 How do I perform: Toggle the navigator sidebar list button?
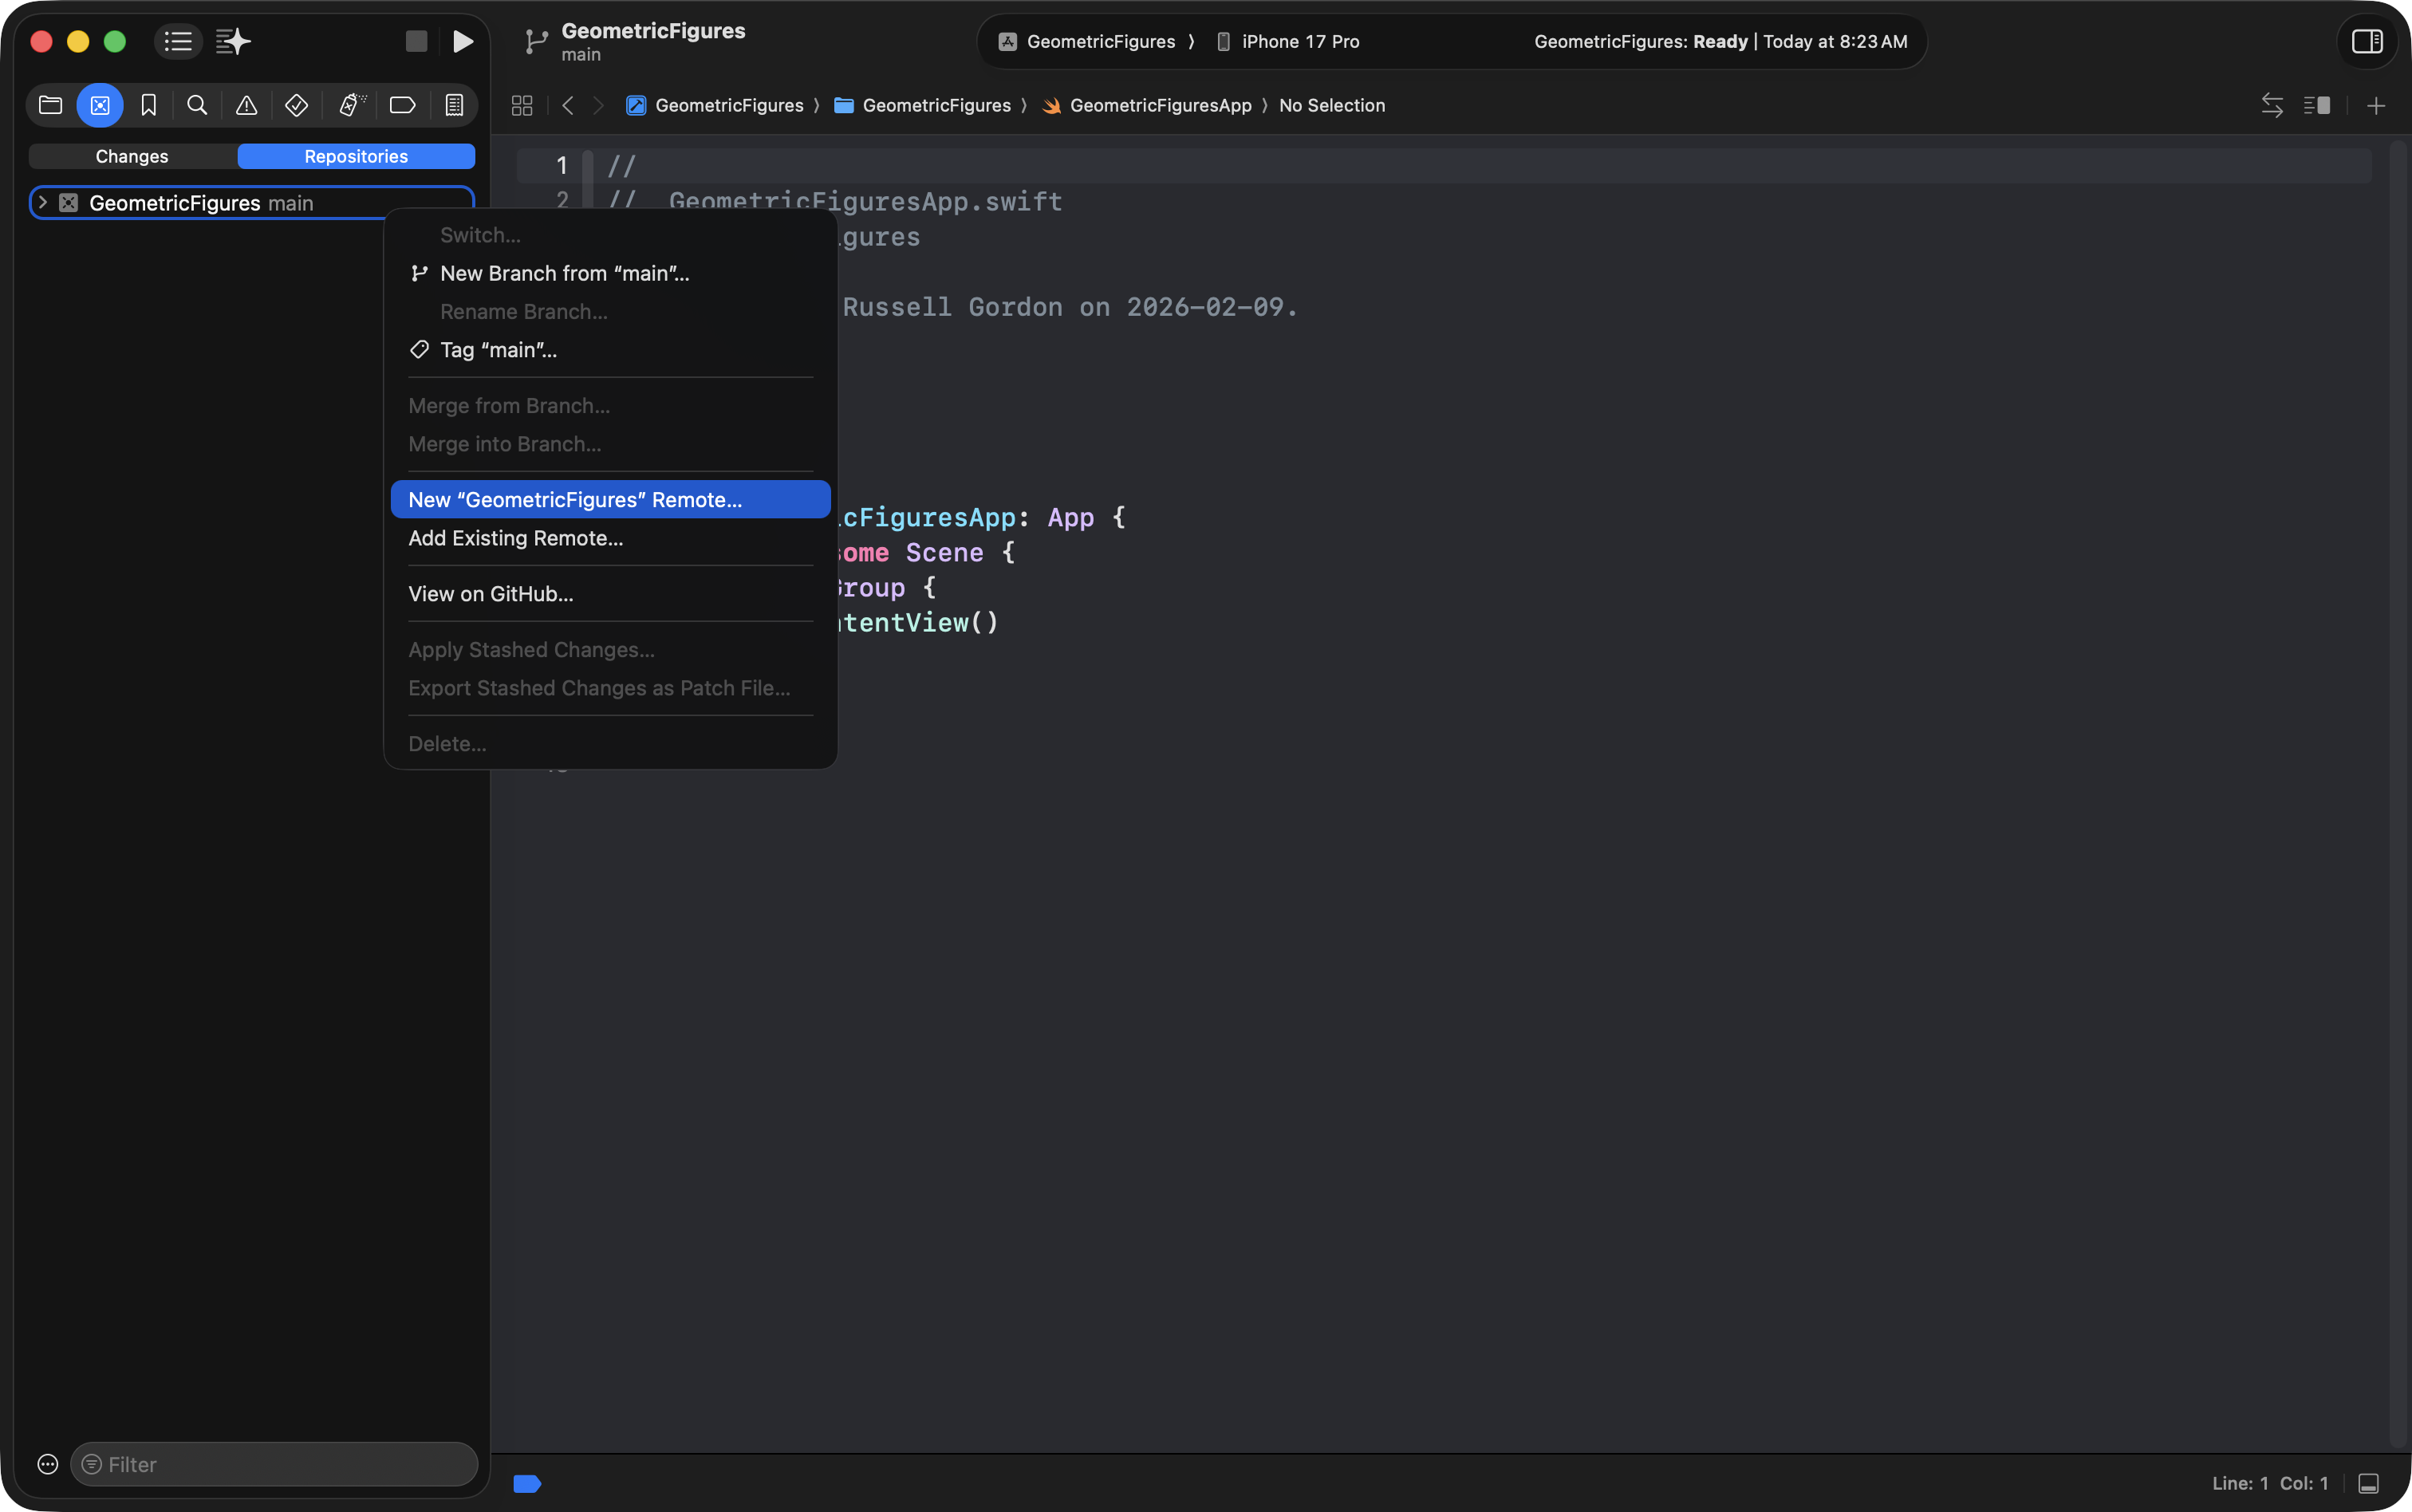[178, 41]
